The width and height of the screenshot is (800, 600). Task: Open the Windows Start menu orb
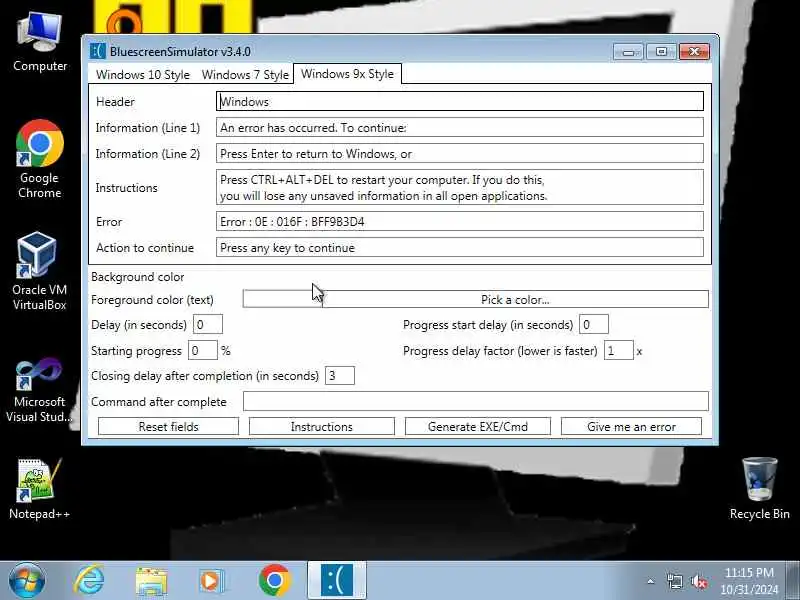point(27,581)
